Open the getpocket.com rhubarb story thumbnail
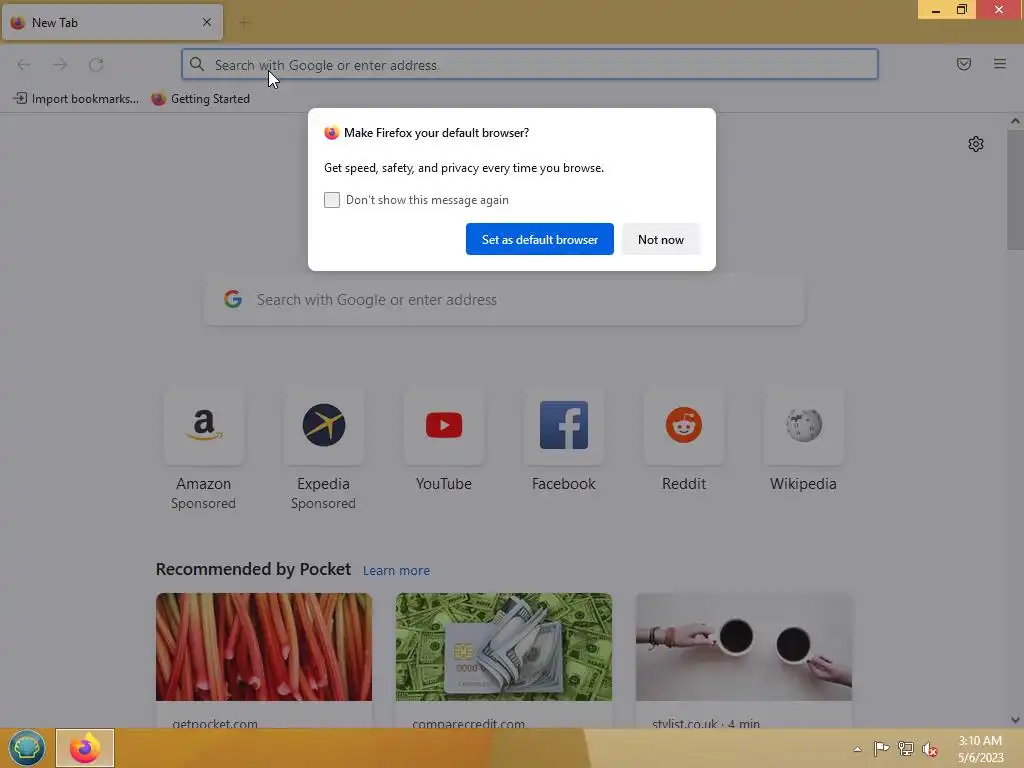This screenshot has width=1024, height=768. (264, 647)
